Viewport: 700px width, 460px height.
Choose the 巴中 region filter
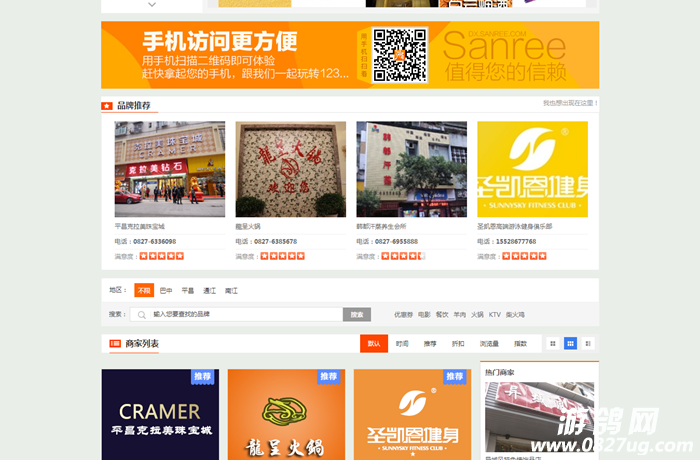pyautogui.click(x=166, y=290)
